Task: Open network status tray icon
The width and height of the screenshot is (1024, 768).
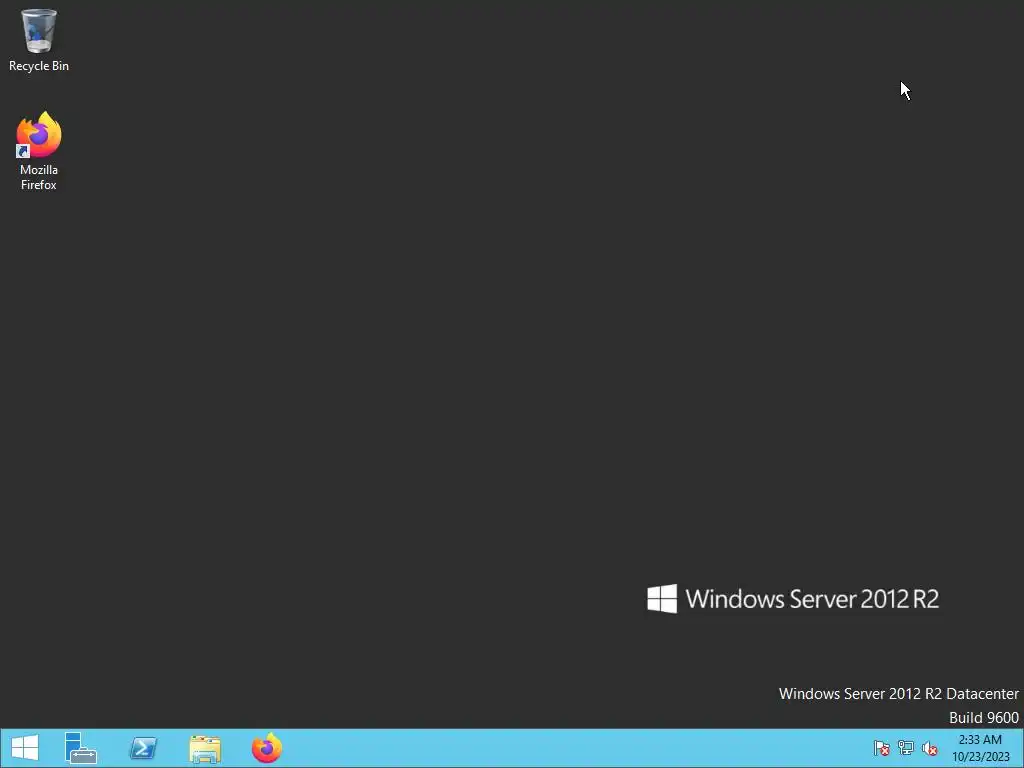Action: (x=906, y=748)
